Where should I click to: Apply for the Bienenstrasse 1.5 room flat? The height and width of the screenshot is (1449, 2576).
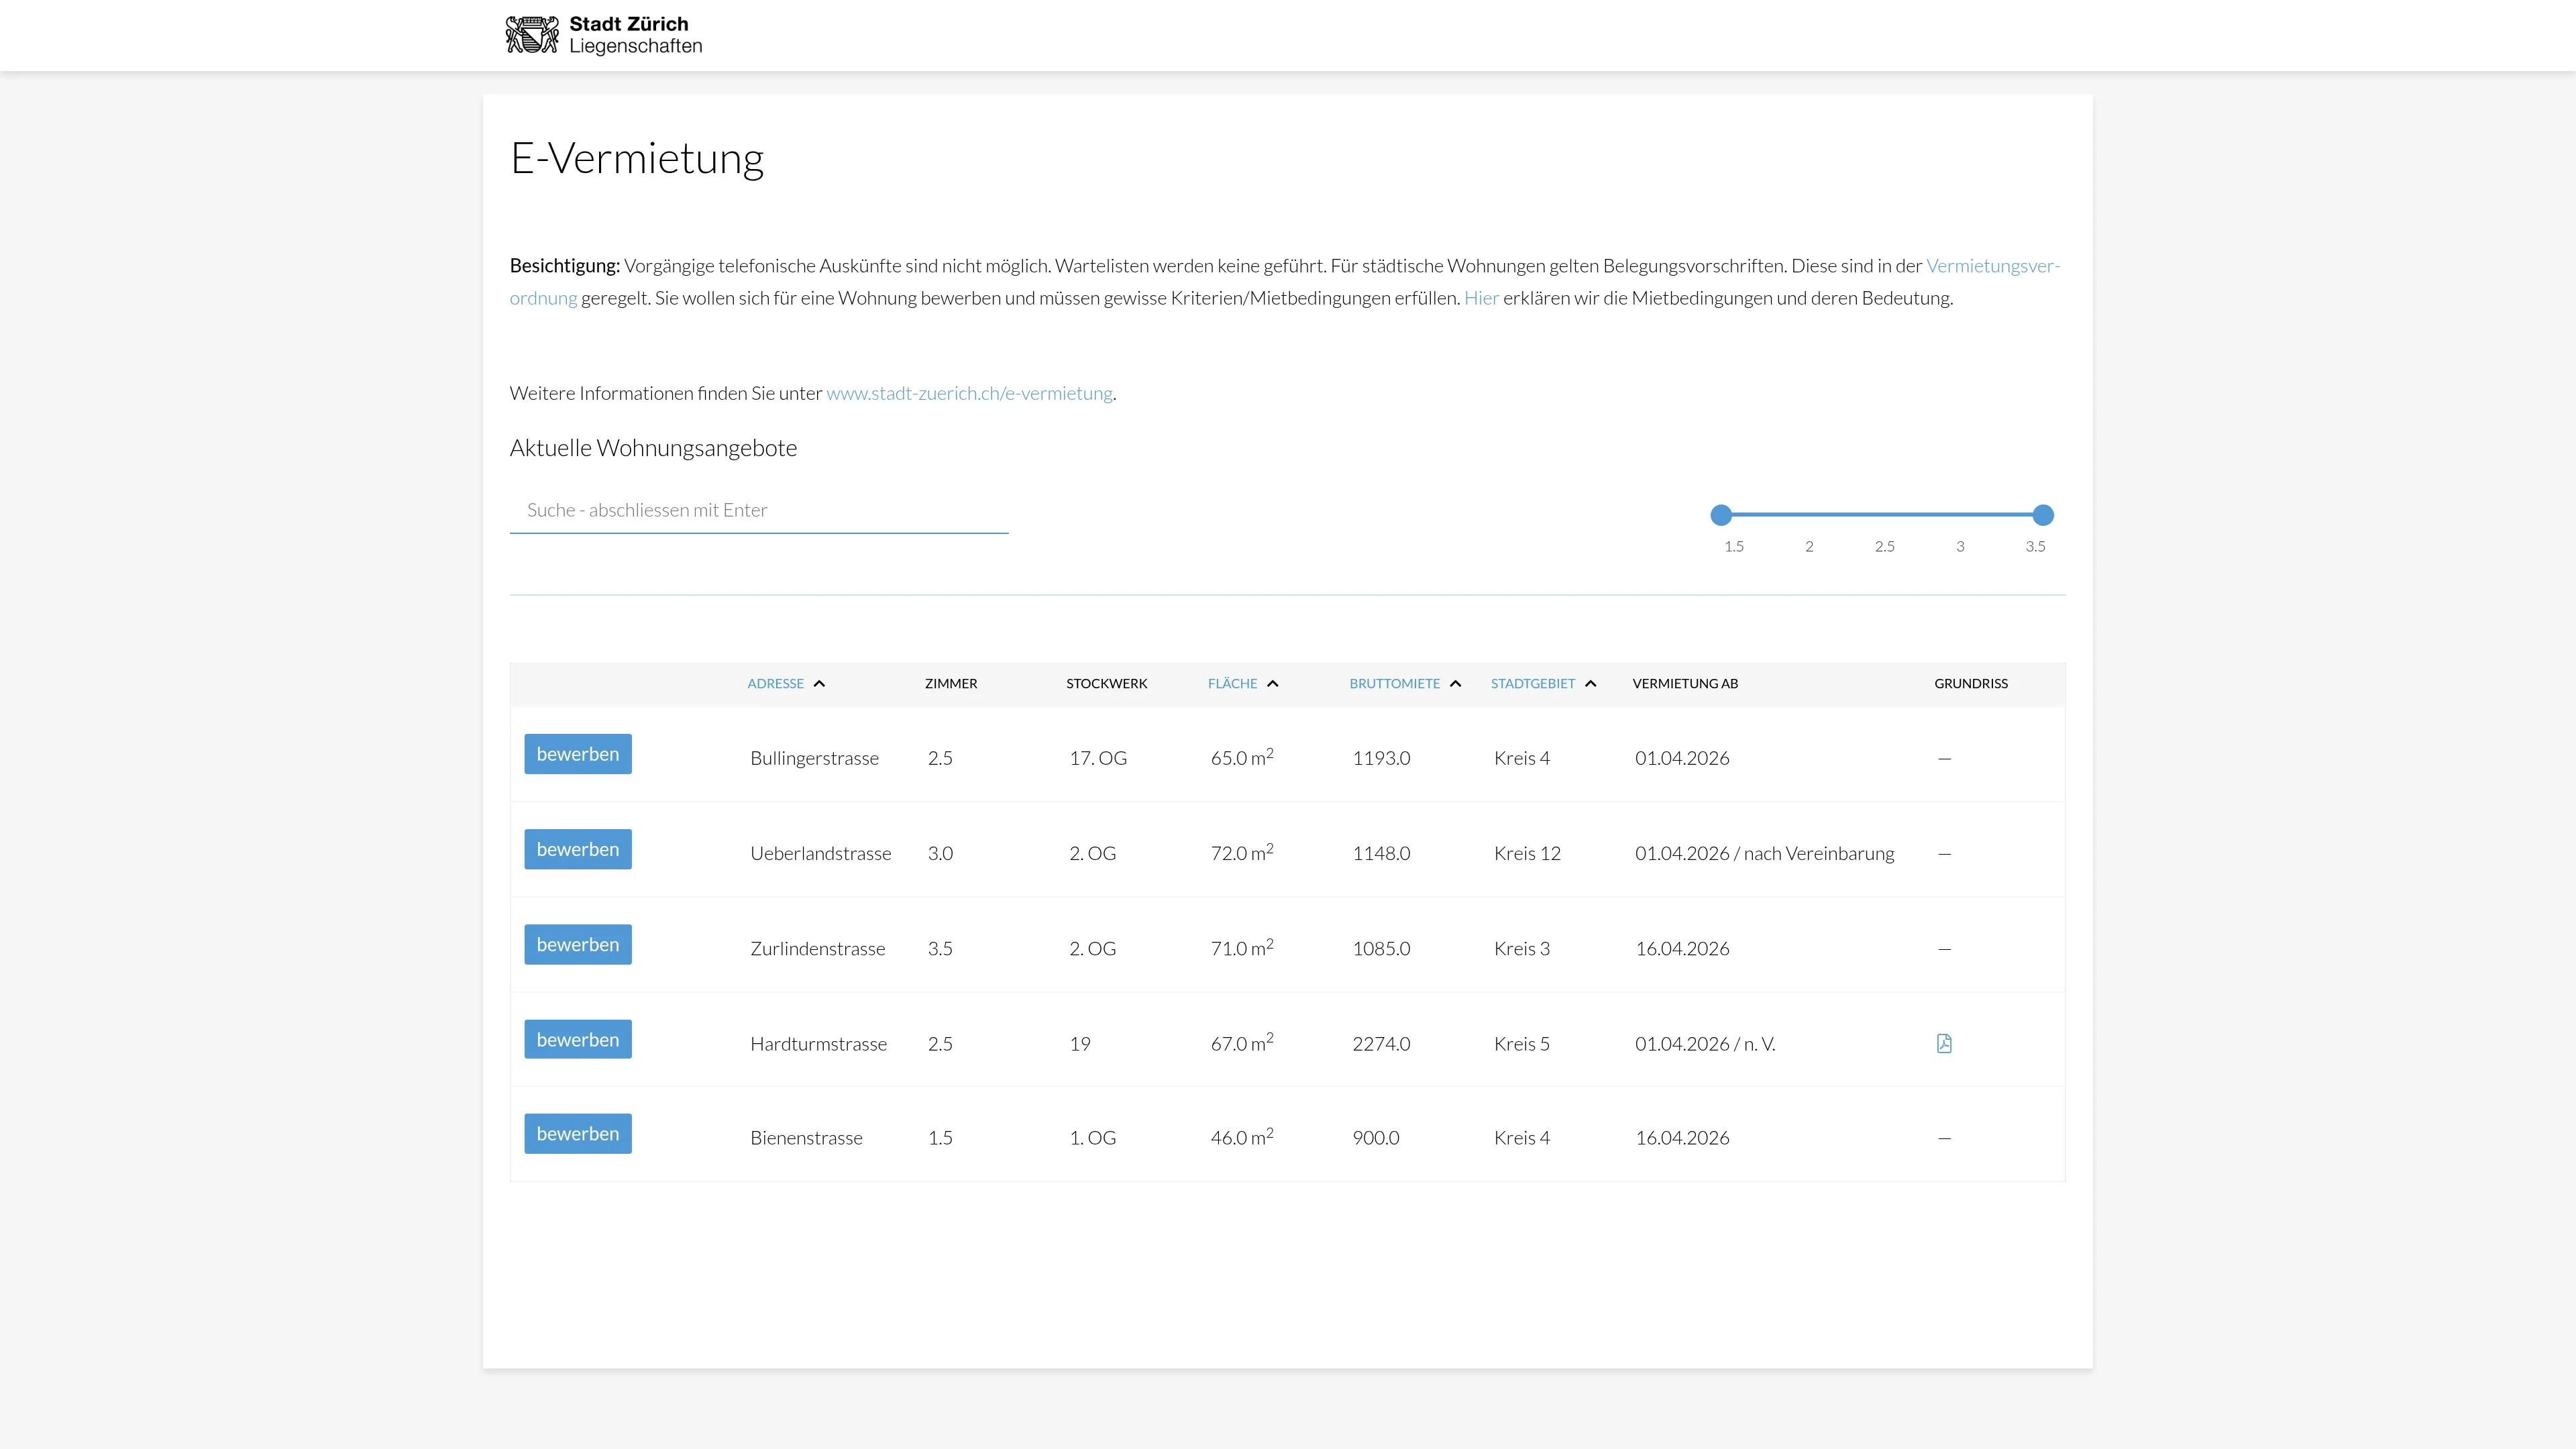click(x=578, y=1134)
